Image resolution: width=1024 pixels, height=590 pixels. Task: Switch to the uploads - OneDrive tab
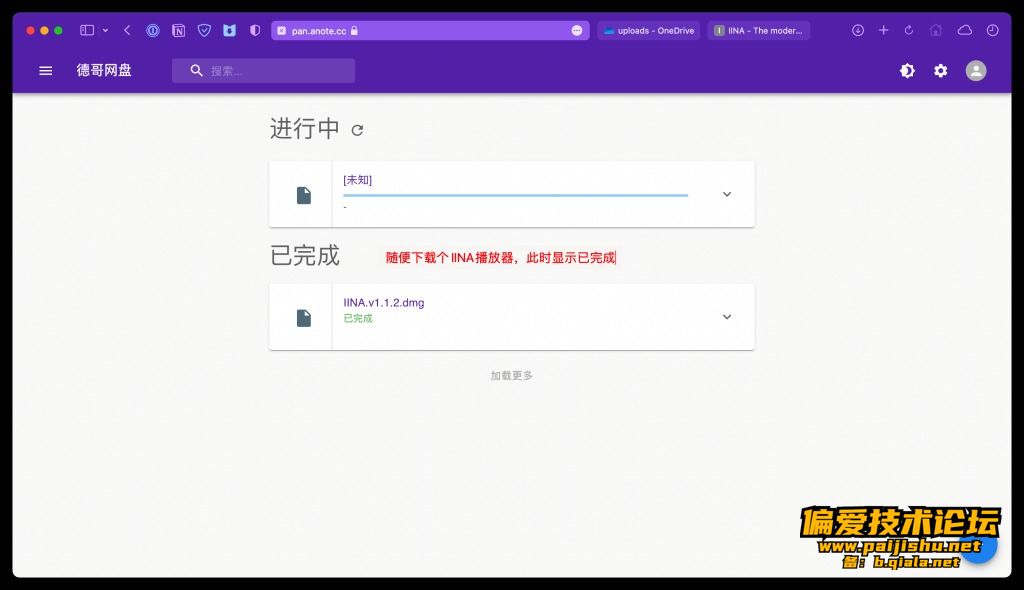tap(648, 30)
